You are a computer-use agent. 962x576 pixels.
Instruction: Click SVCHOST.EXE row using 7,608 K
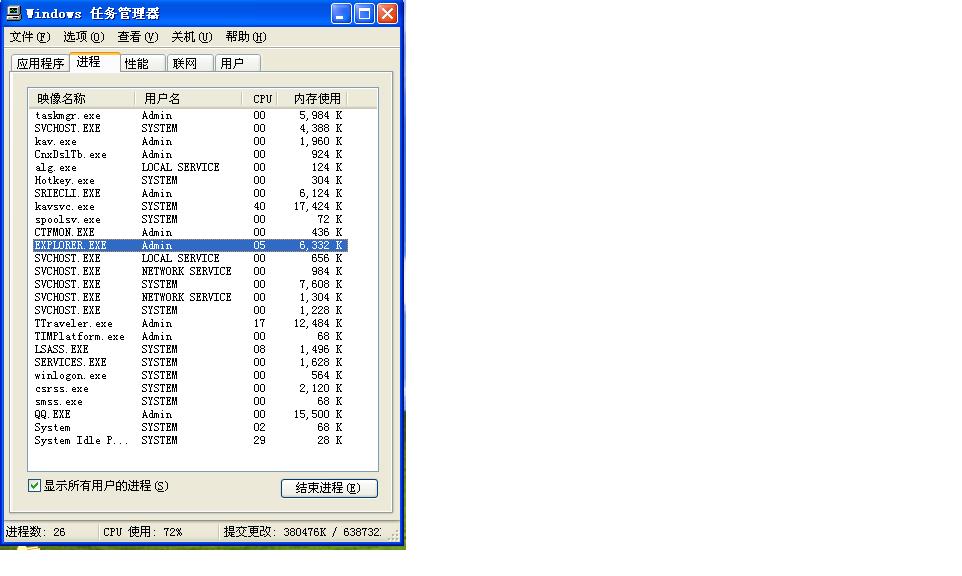click(189, 285)
